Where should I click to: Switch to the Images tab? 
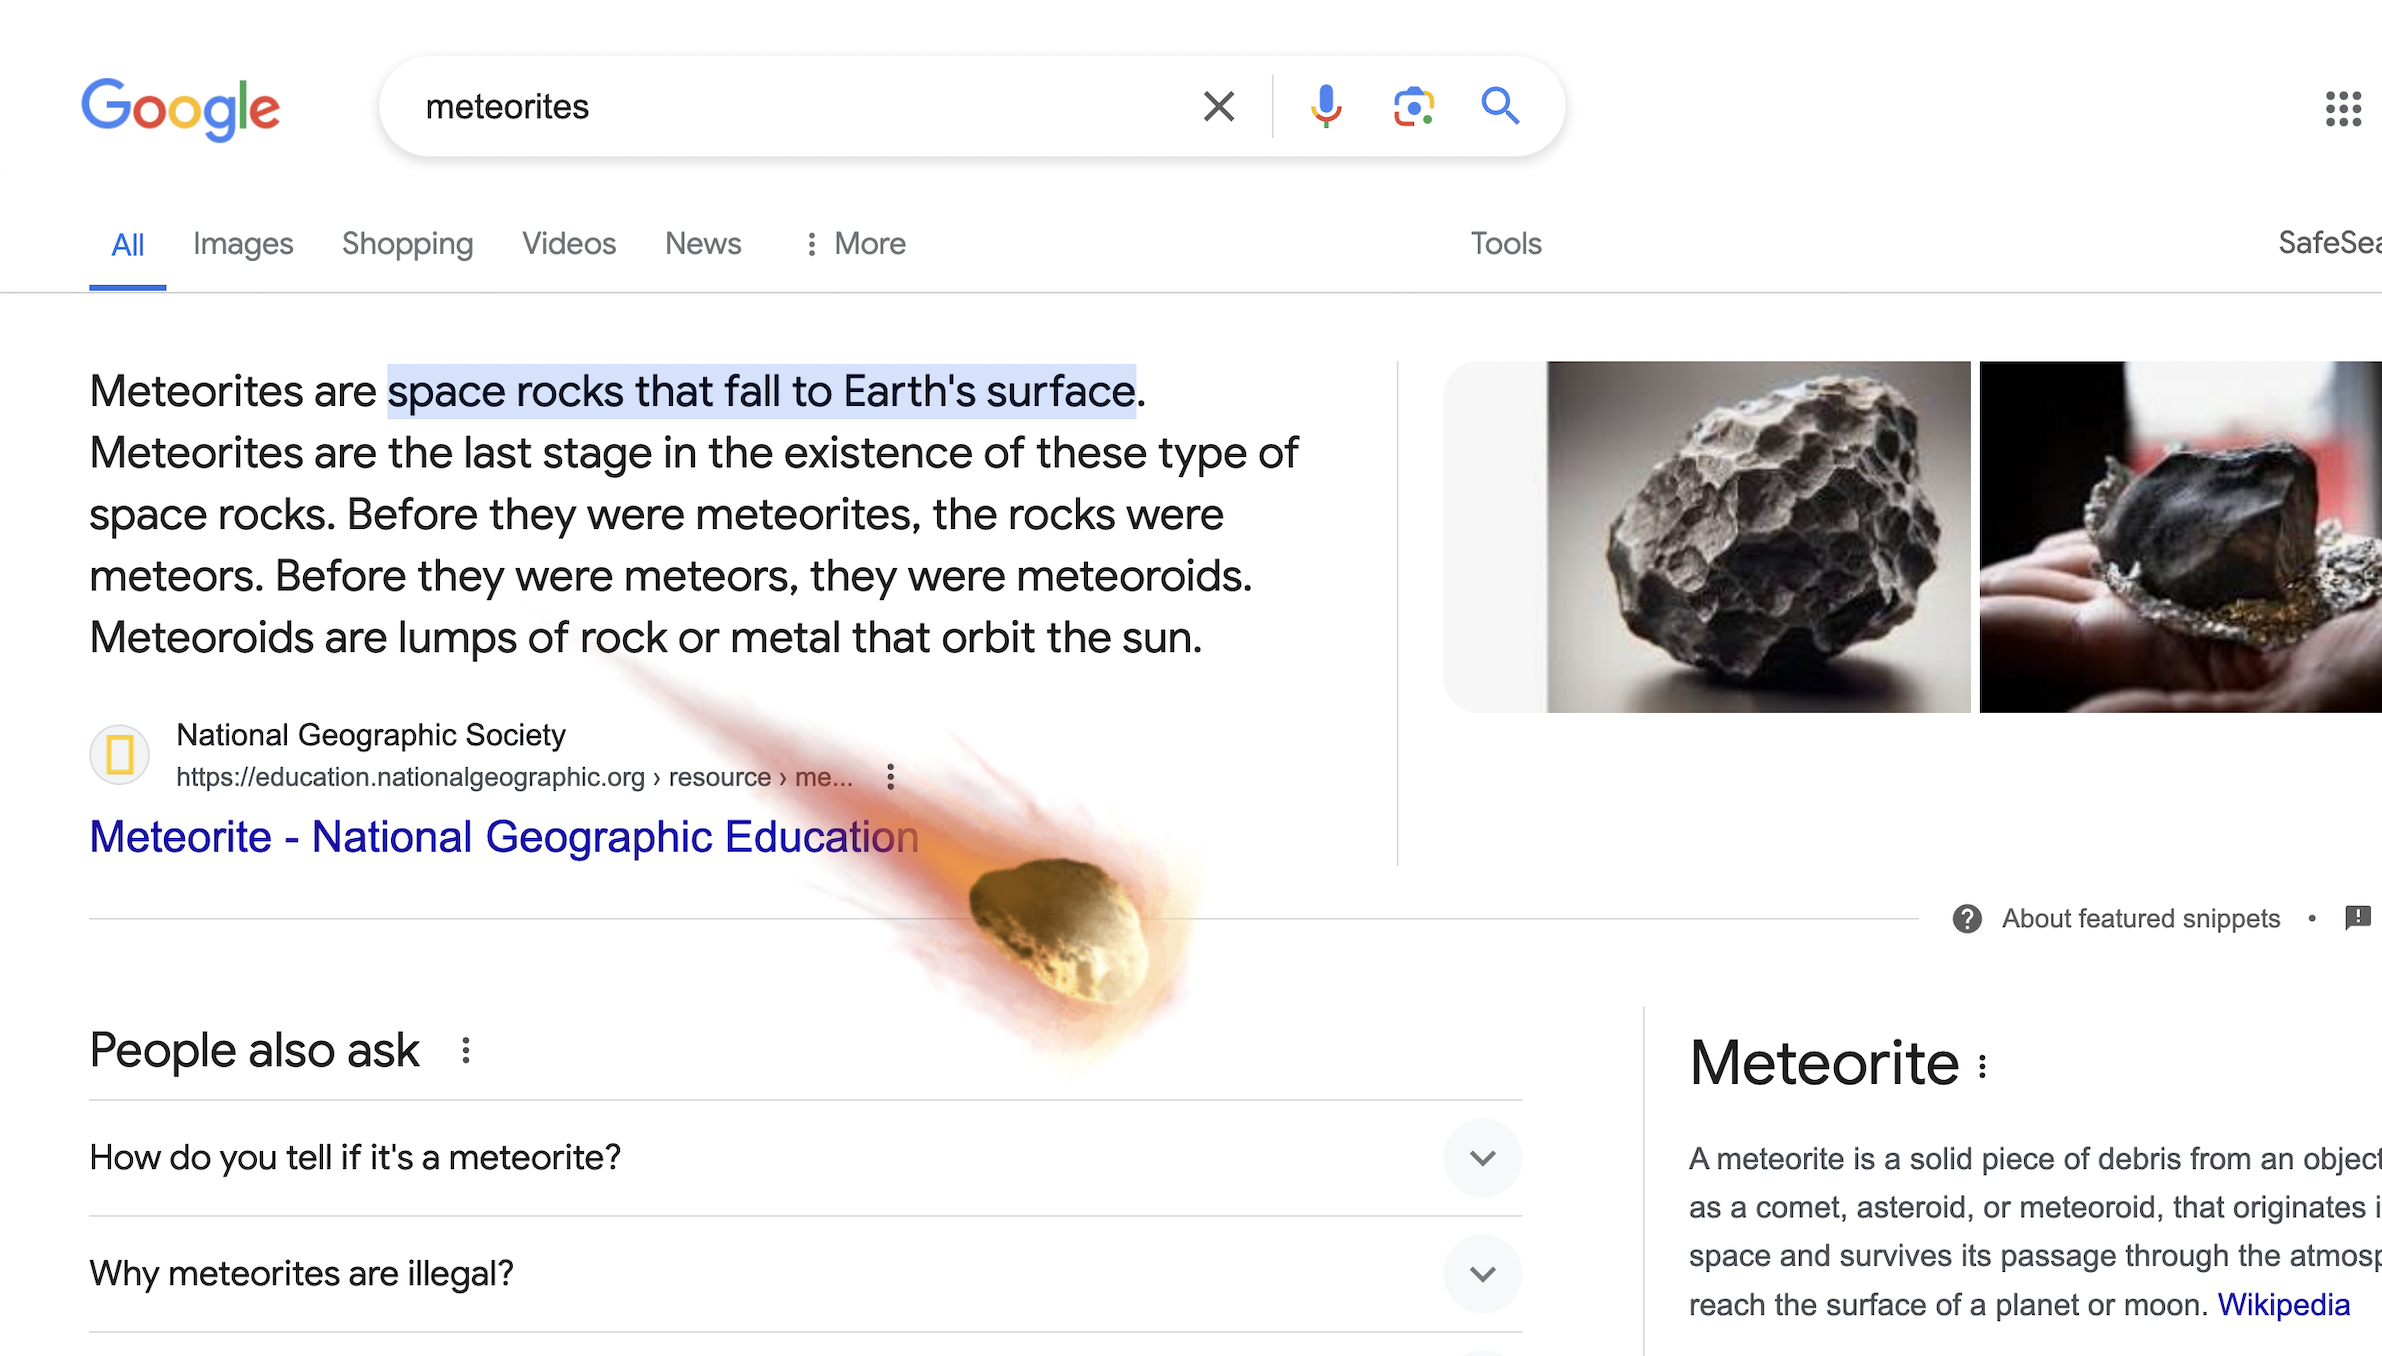point(243,244)
